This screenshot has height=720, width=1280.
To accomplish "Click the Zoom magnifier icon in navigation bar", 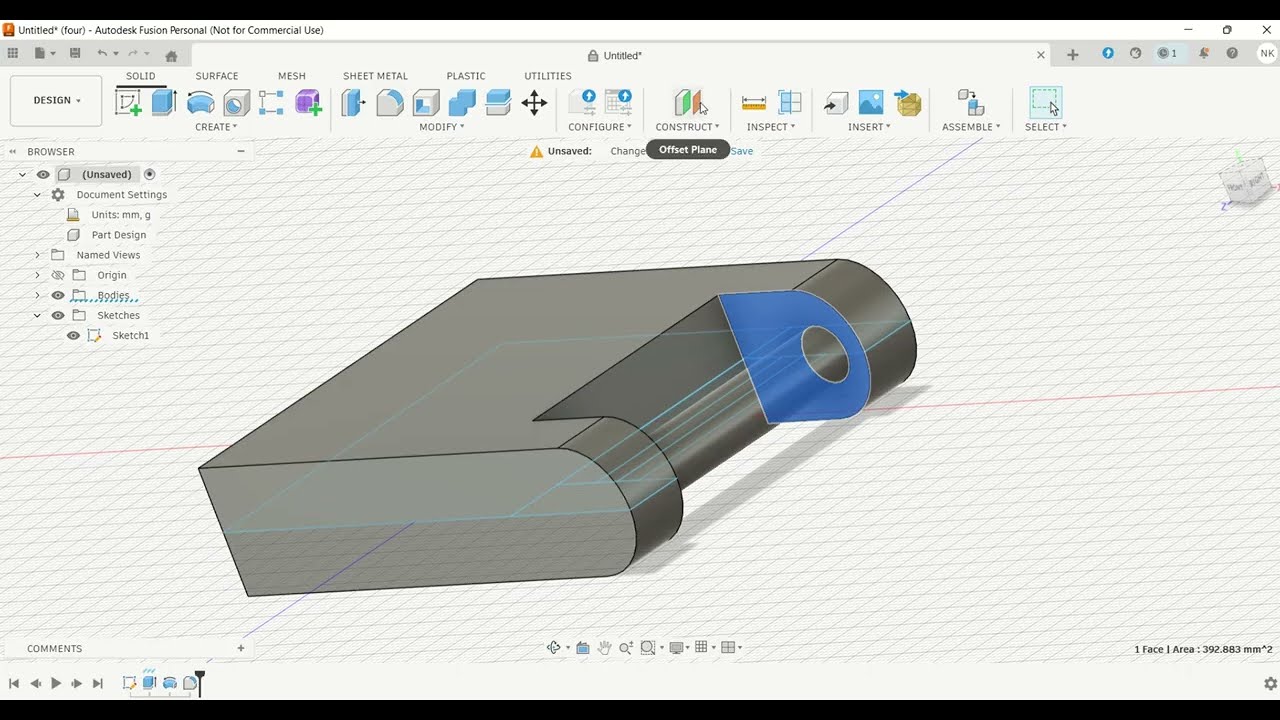I will [626, 648].
